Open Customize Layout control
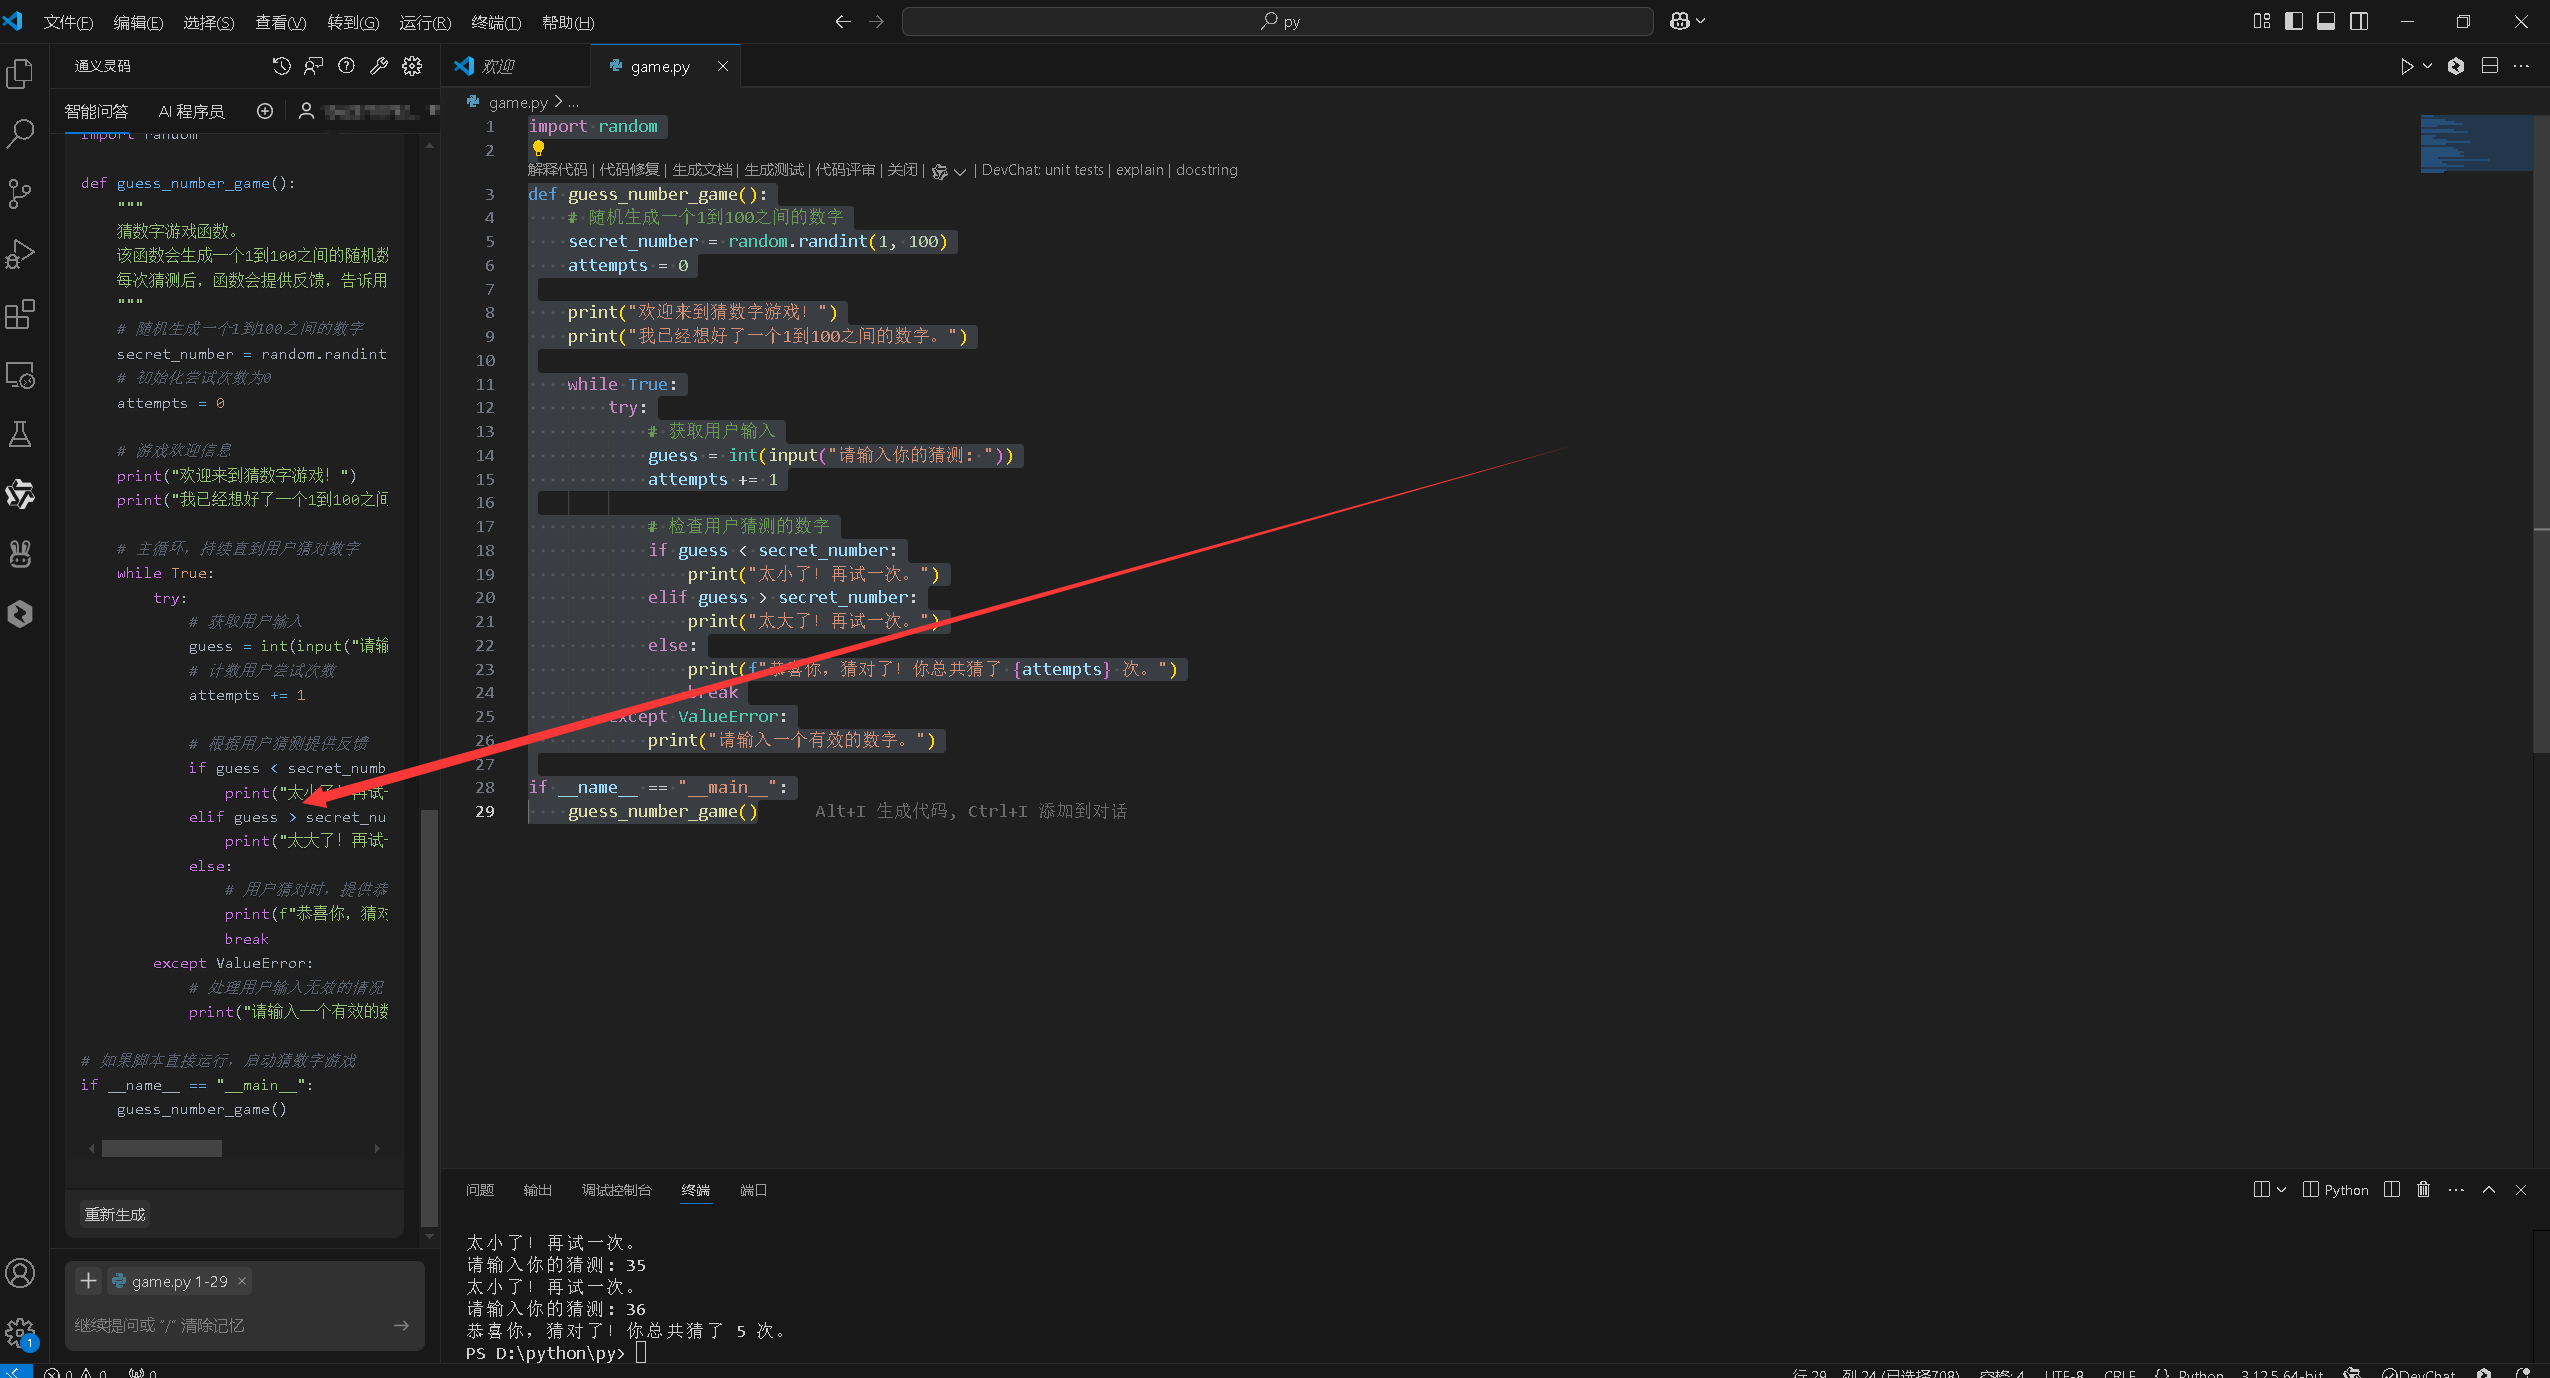2550x1378 pixels. click(2262, 21)
